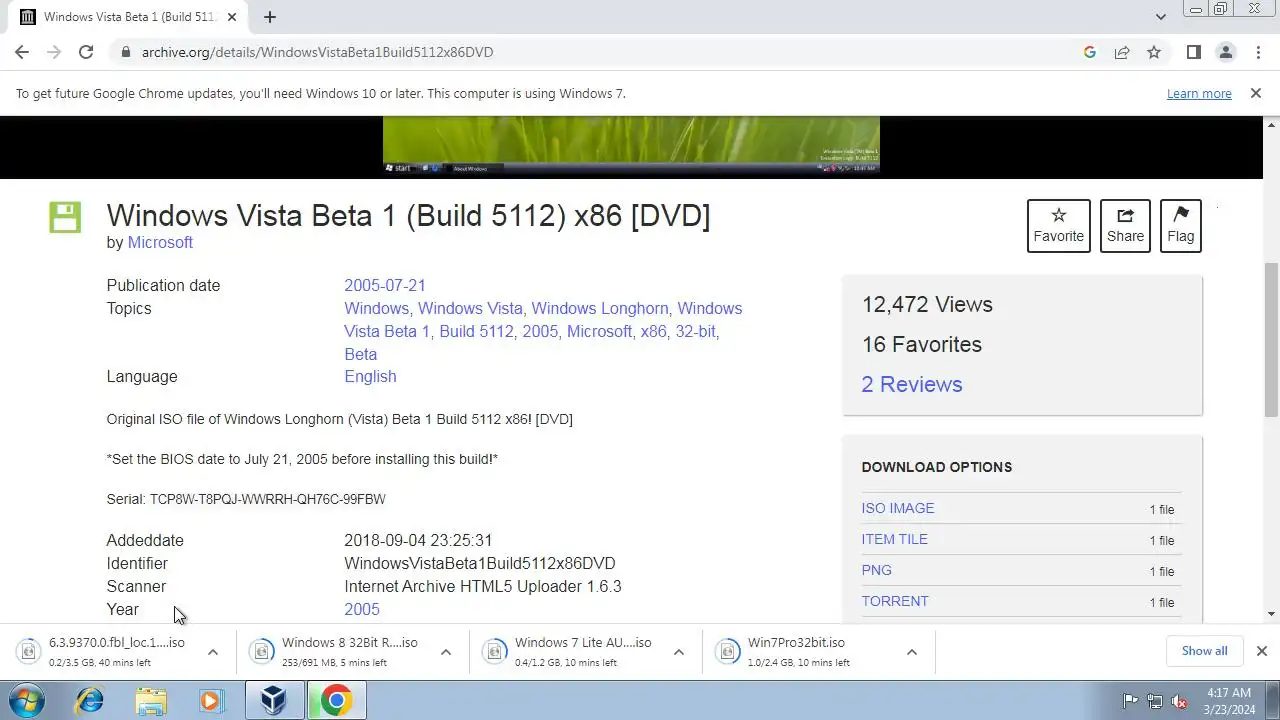Click the Favorite star button
1280x720 pixels.
[1058, 226]
